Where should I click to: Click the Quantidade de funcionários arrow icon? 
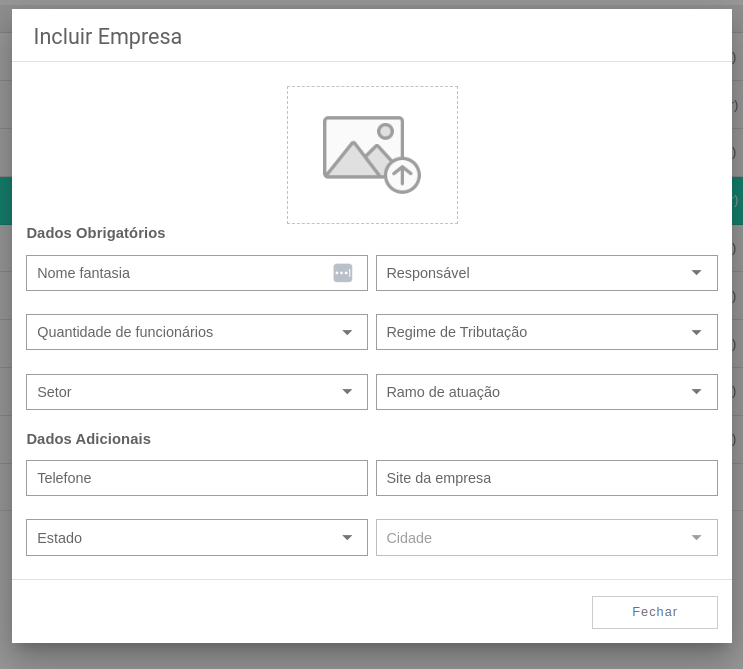[x=347, y=332]
